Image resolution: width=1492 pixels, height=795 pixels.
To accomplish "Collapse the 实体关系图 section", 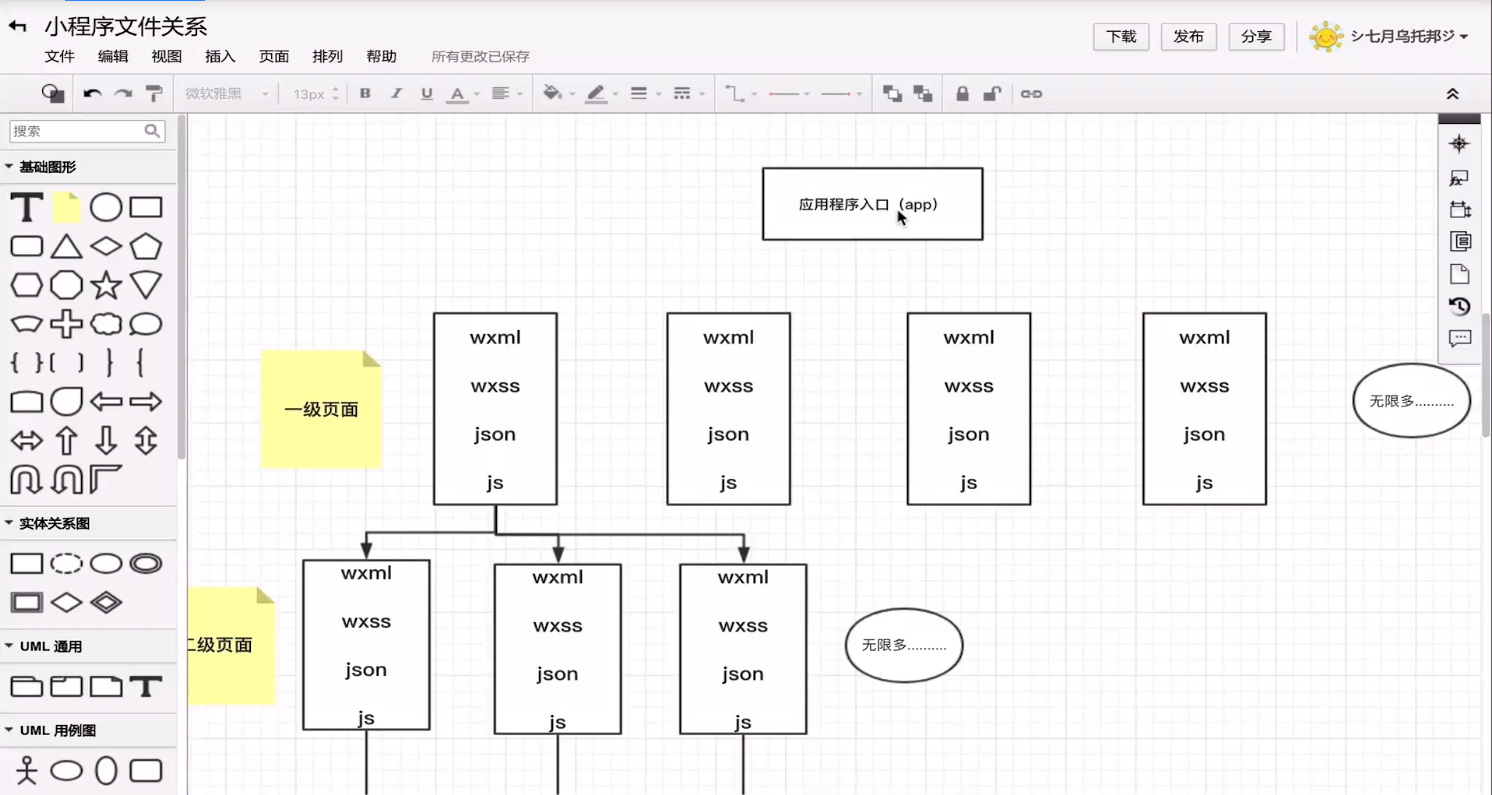I will coord(47,523).
